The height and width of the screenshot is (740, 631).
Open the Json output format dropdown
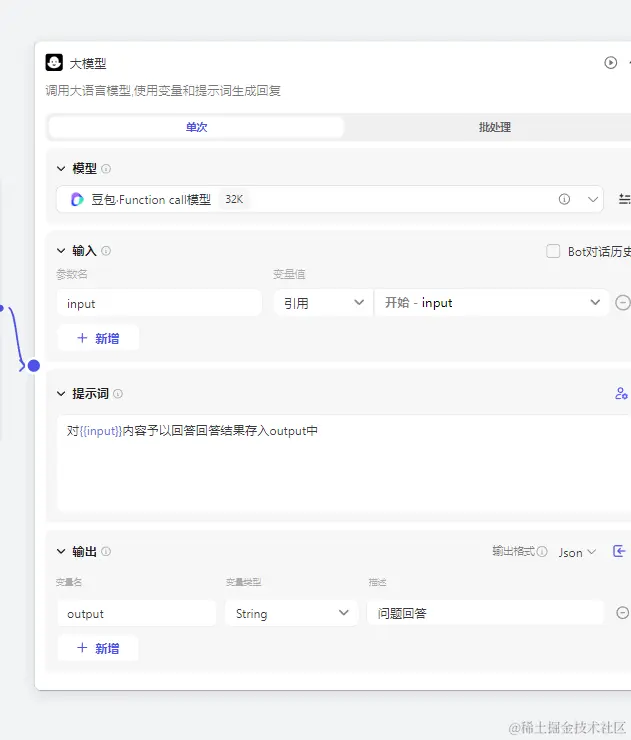(577, 552)
